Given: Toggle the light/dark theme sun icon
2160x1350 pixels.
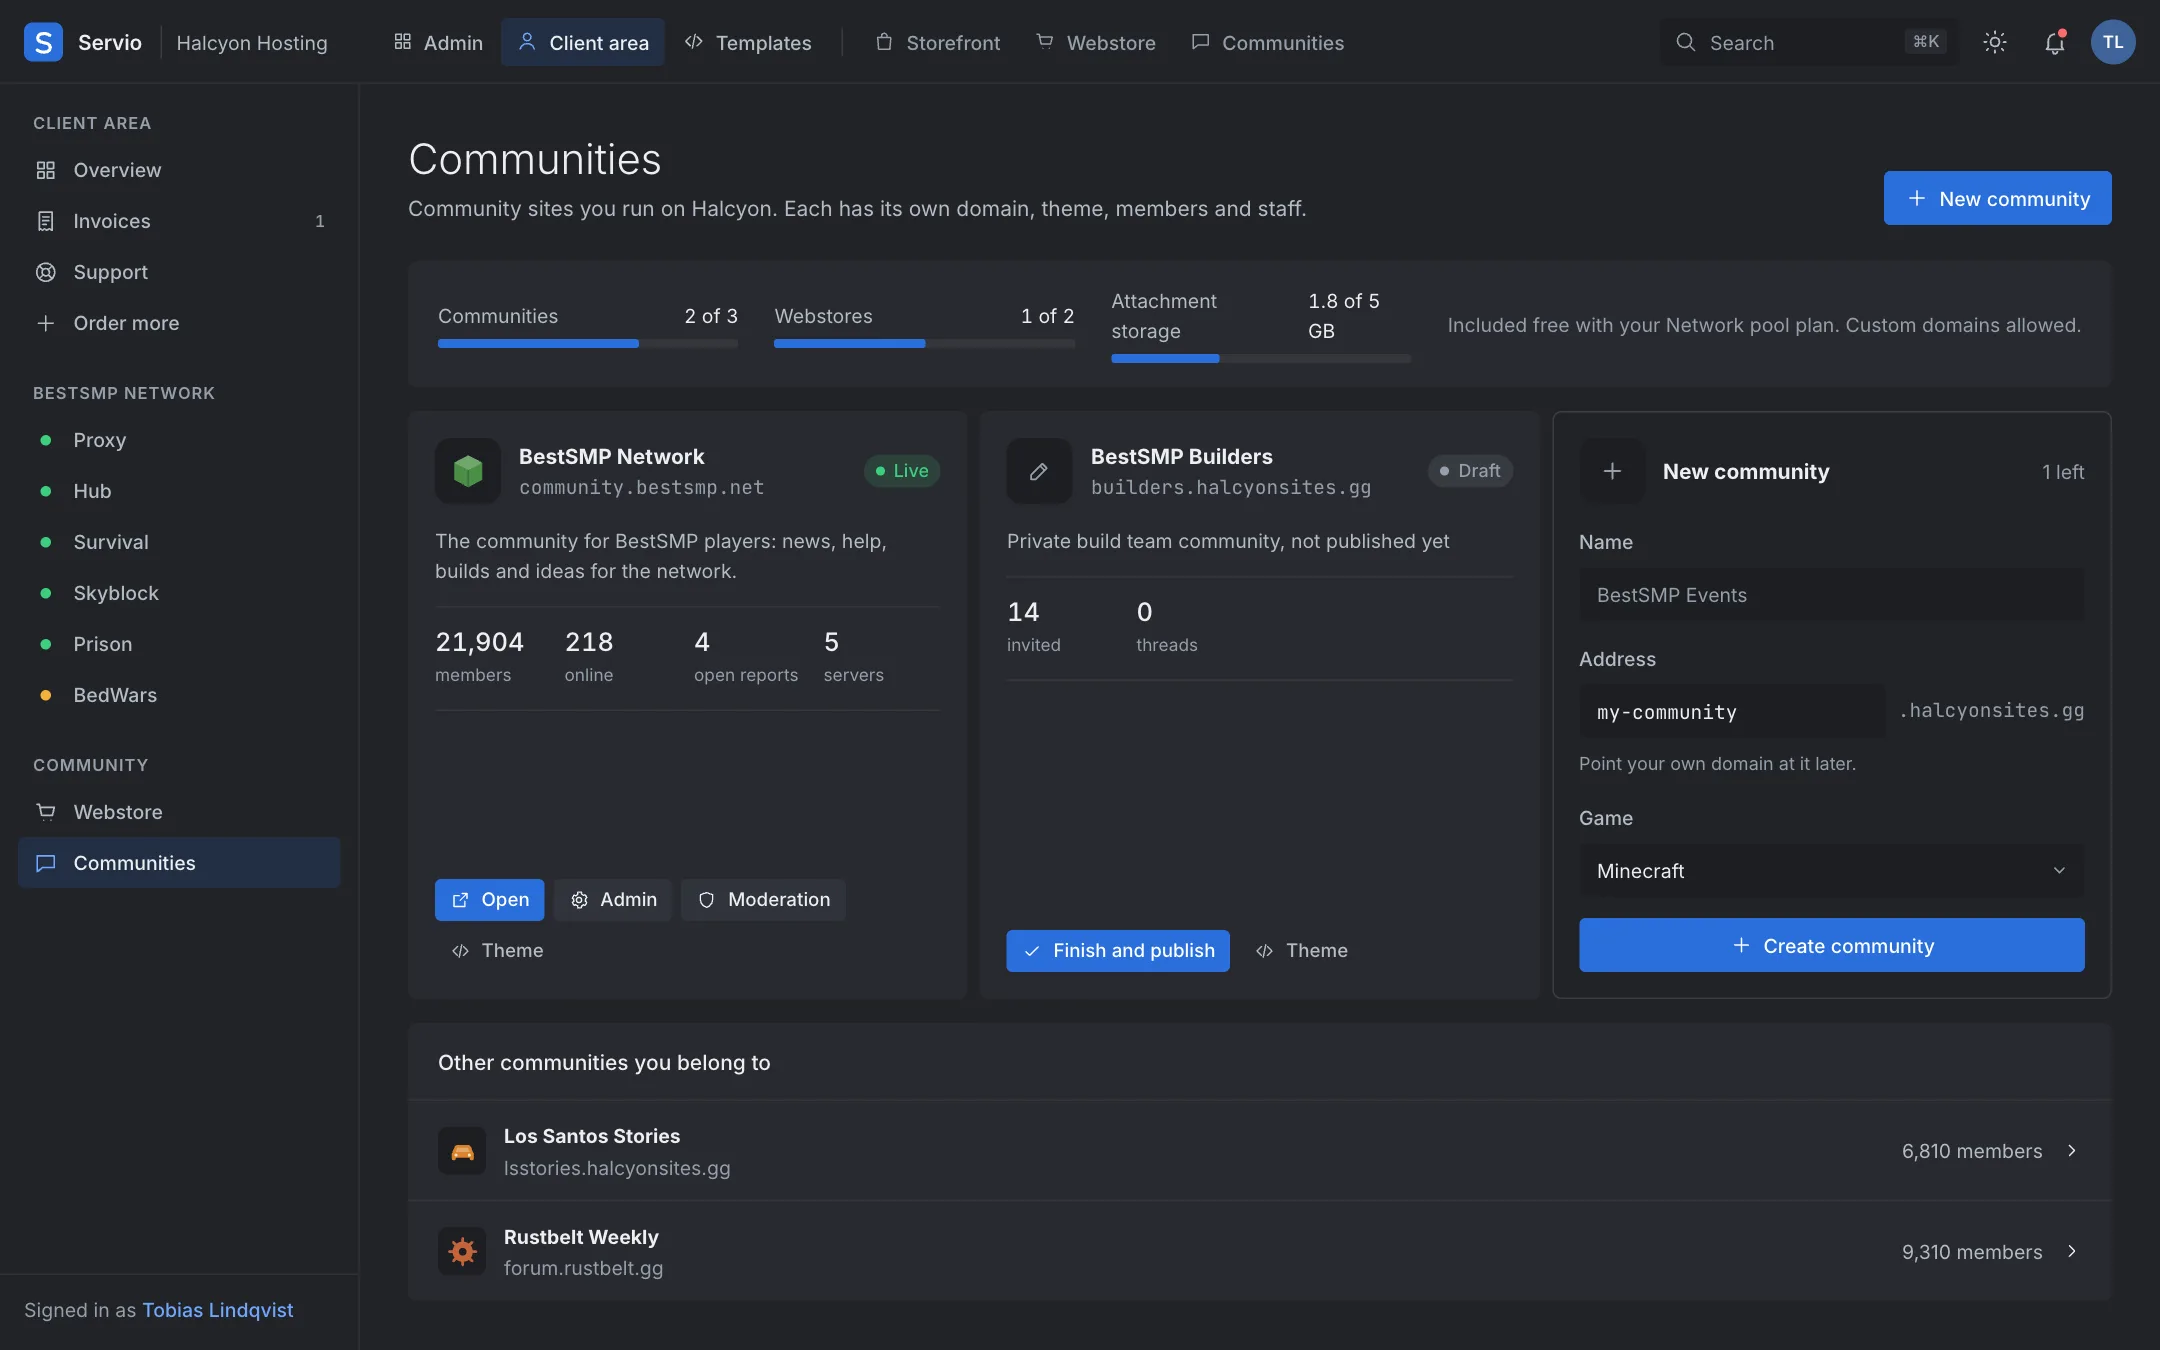Looking at the screenshot, I should 1994,42.
